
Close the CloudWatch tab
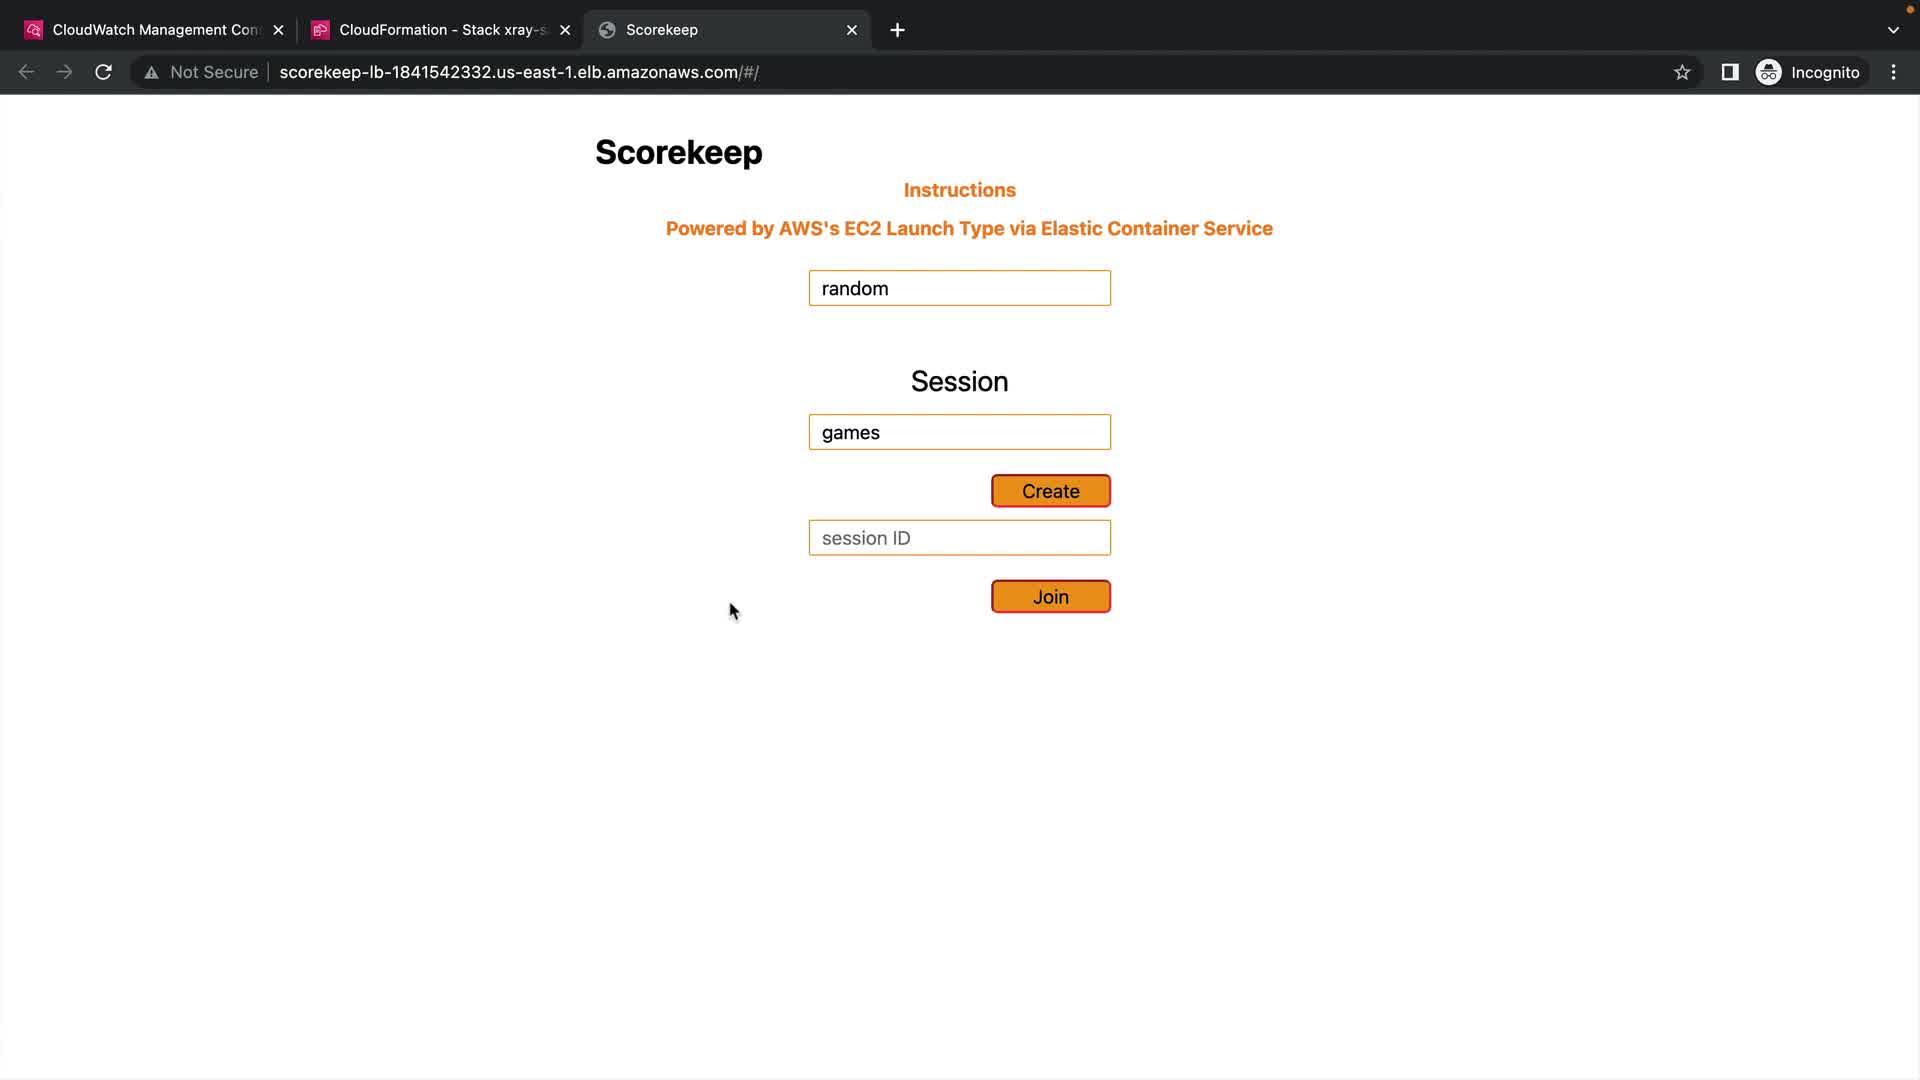(x=278, y=30)
